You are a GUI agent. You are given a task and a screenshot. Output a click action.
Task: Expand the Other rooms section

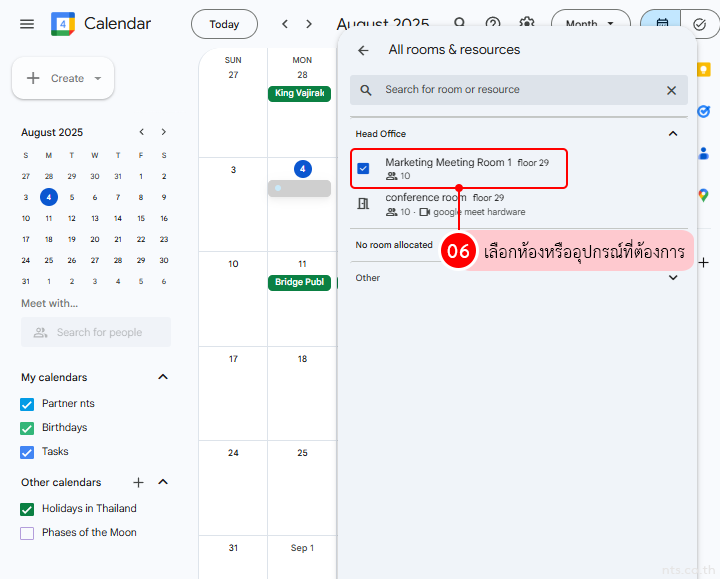click(673, 278)
